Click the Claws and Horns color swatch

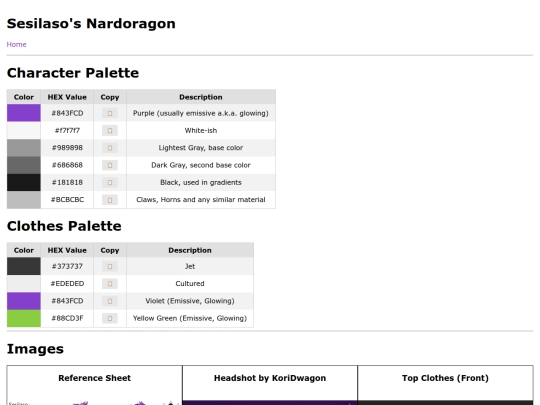(24, 200)
